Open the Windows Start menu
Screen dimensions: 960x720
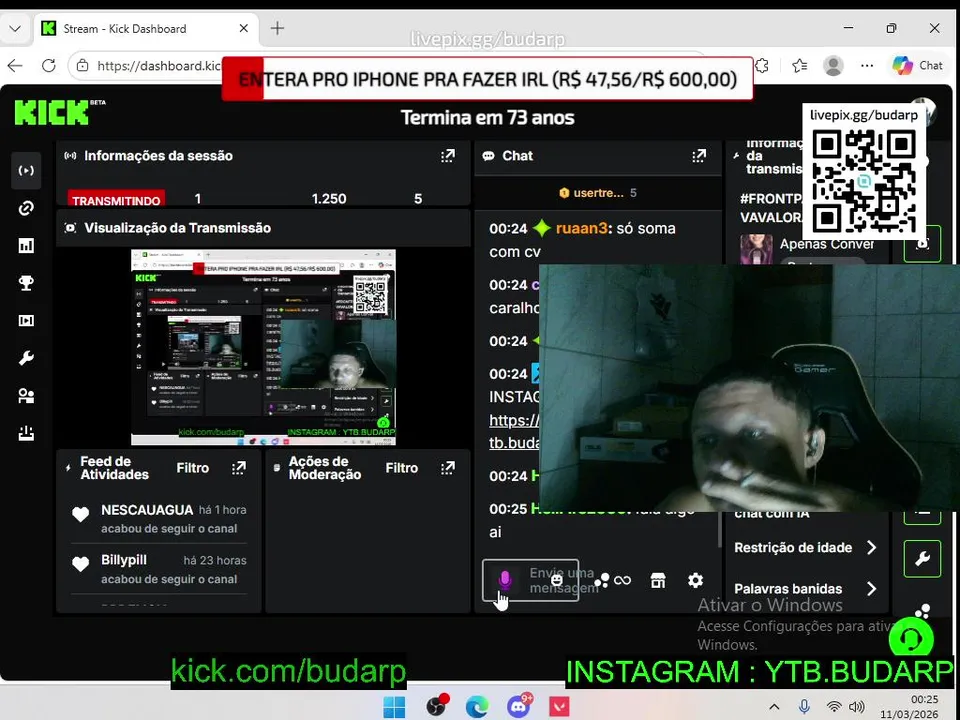point(394,707)
